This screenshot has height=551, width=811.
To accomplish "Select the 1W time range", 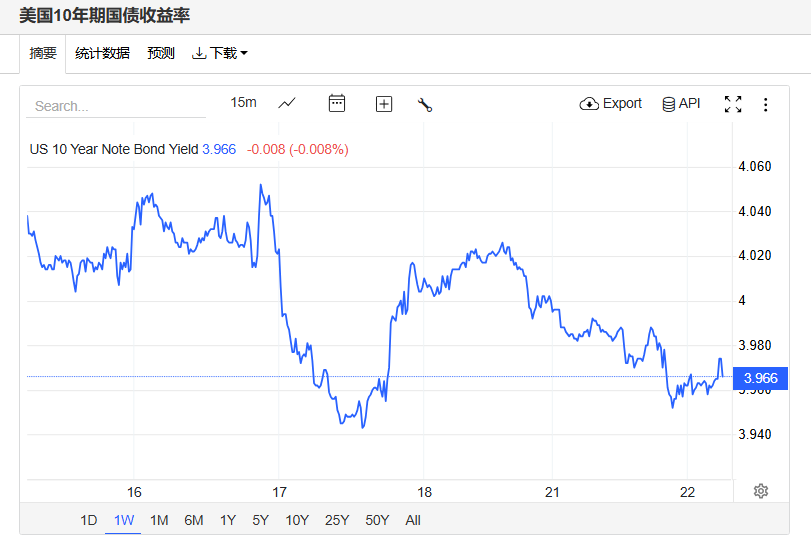I will click(x=124, y=520).
